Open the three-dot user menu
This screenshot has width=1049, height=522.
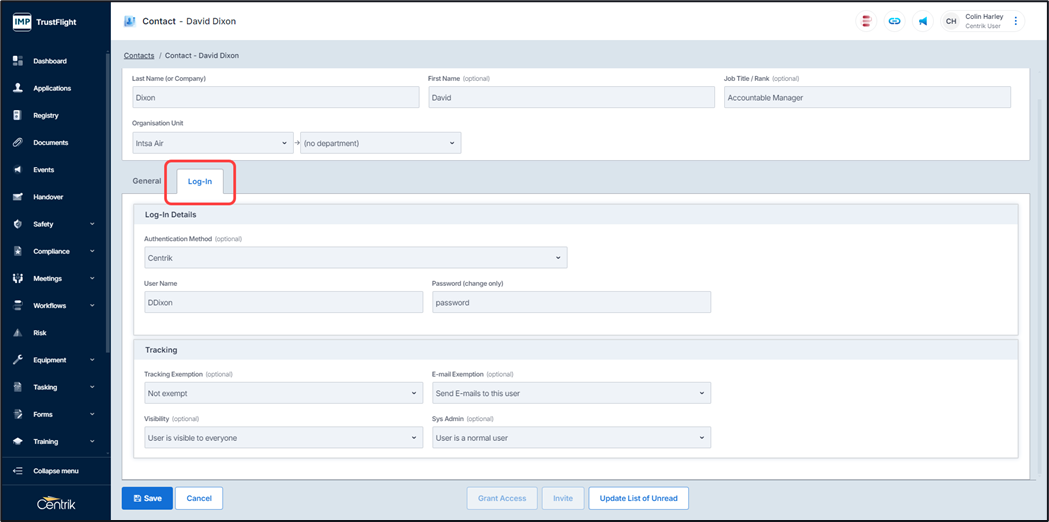[x=1016, y=21]
